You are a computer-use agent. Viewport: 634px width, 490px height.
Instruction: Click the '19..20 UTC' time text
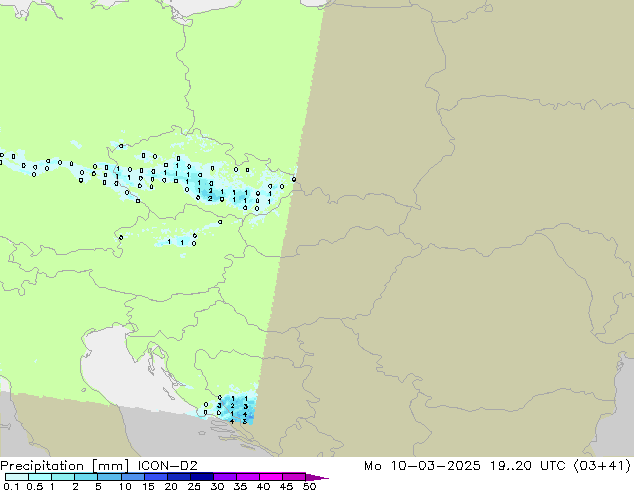[527, 465]
